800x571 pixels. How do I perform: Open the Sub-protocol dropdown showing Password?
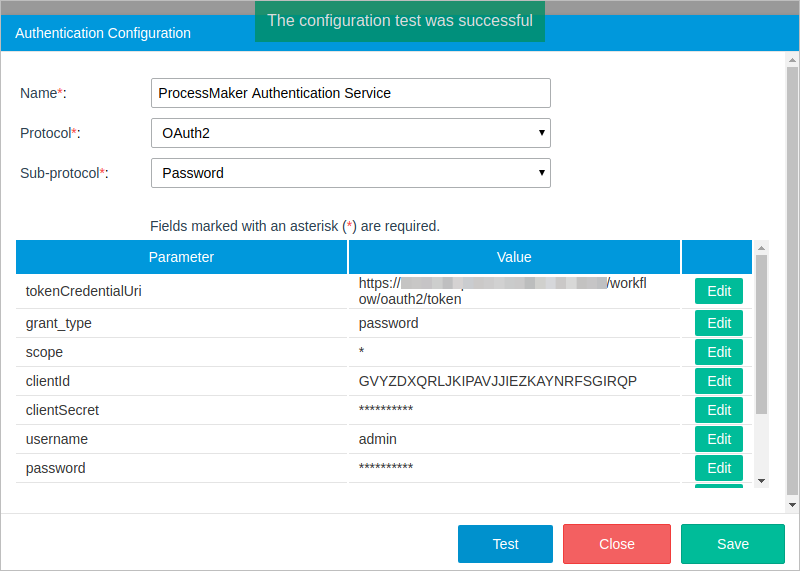point(350,173)
